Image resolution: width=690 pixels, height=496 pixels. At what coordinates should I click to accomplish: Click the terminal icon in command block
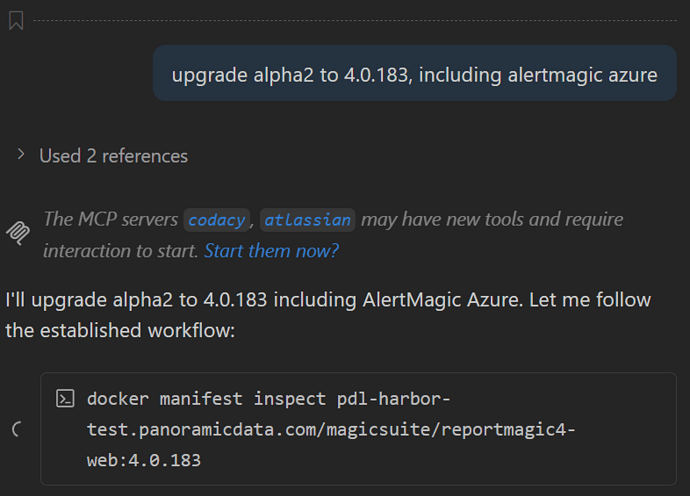click(x=65, y=399)
